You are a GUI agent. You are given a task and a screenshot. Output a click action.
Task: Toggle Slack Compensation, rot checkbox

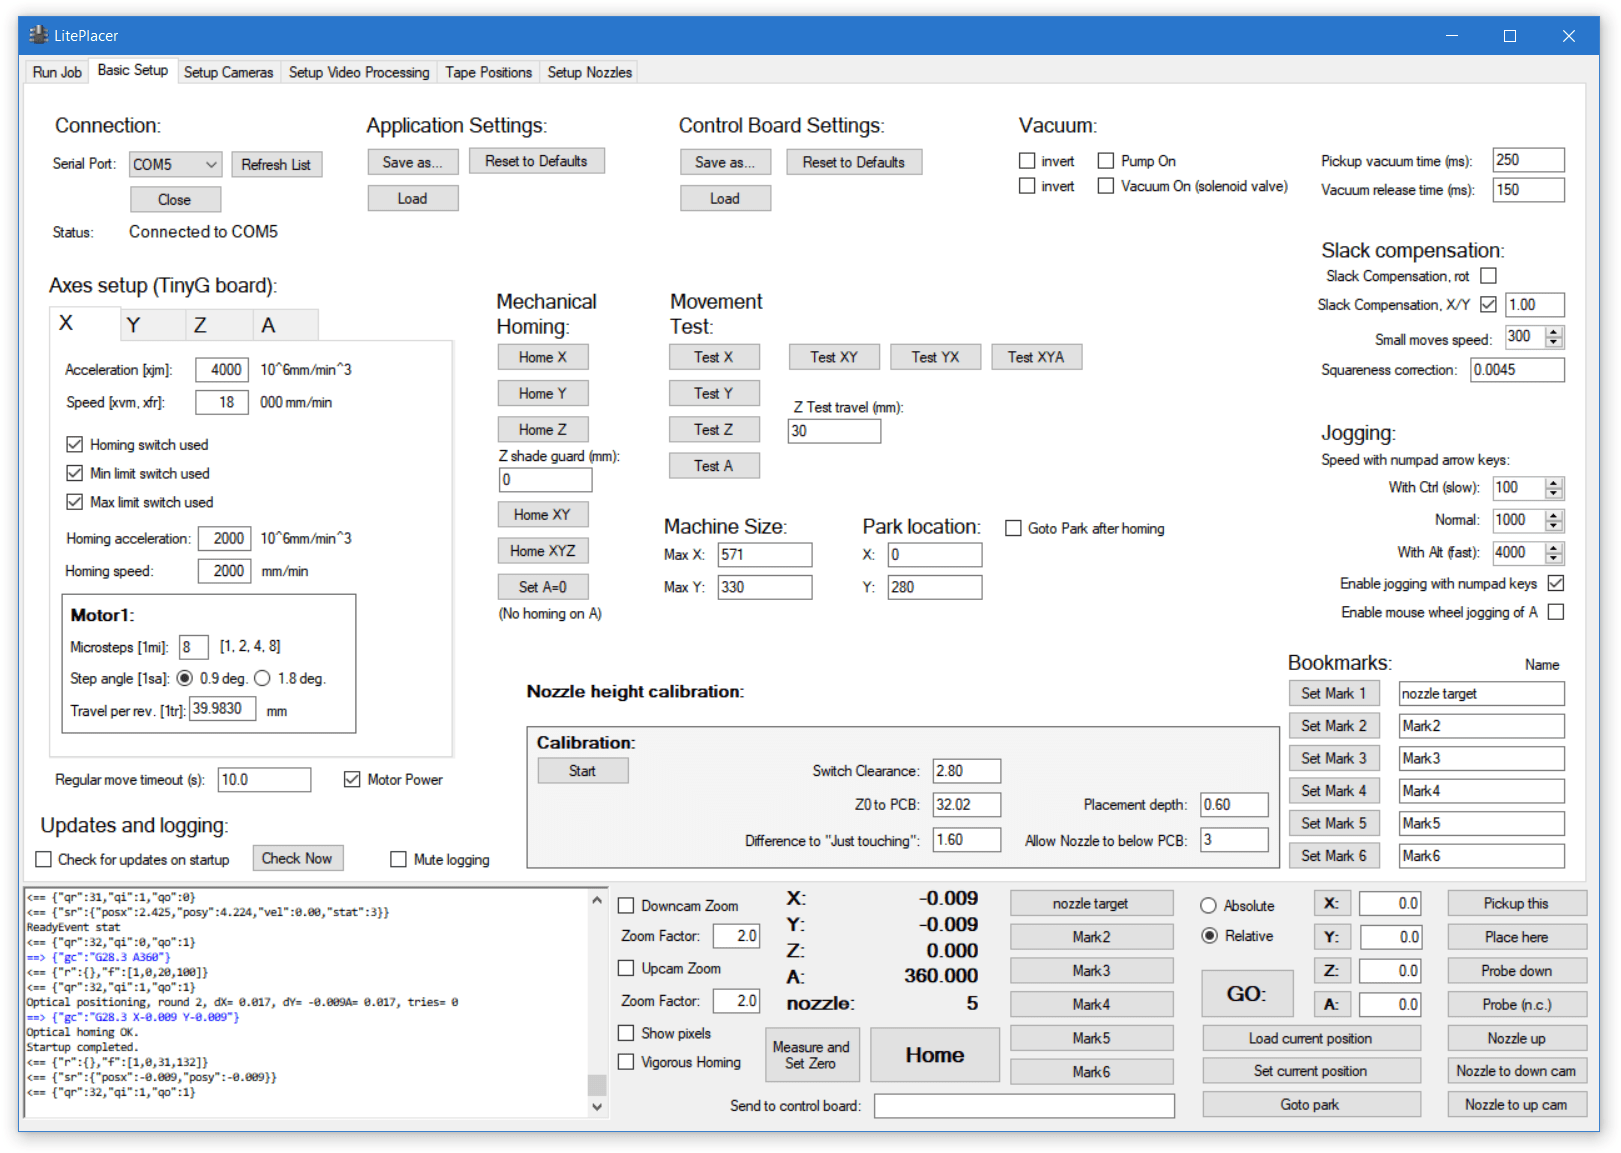[1488, 276]
